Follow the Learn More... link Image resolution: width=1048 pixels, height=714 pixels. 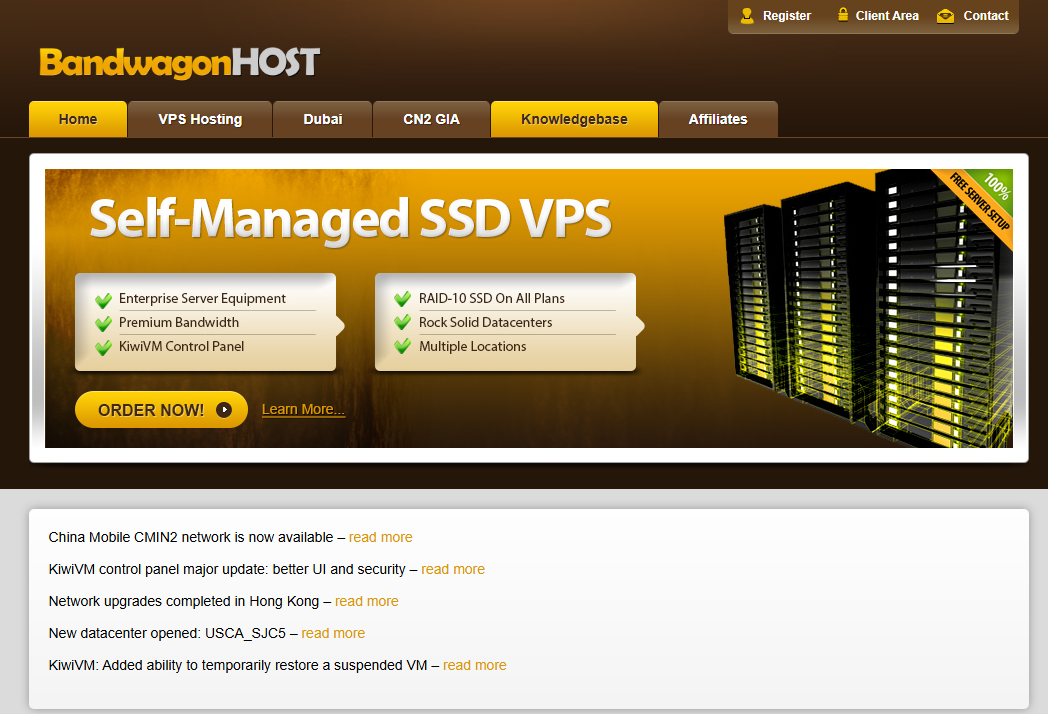pyautogui.click(x=303, y=409)
